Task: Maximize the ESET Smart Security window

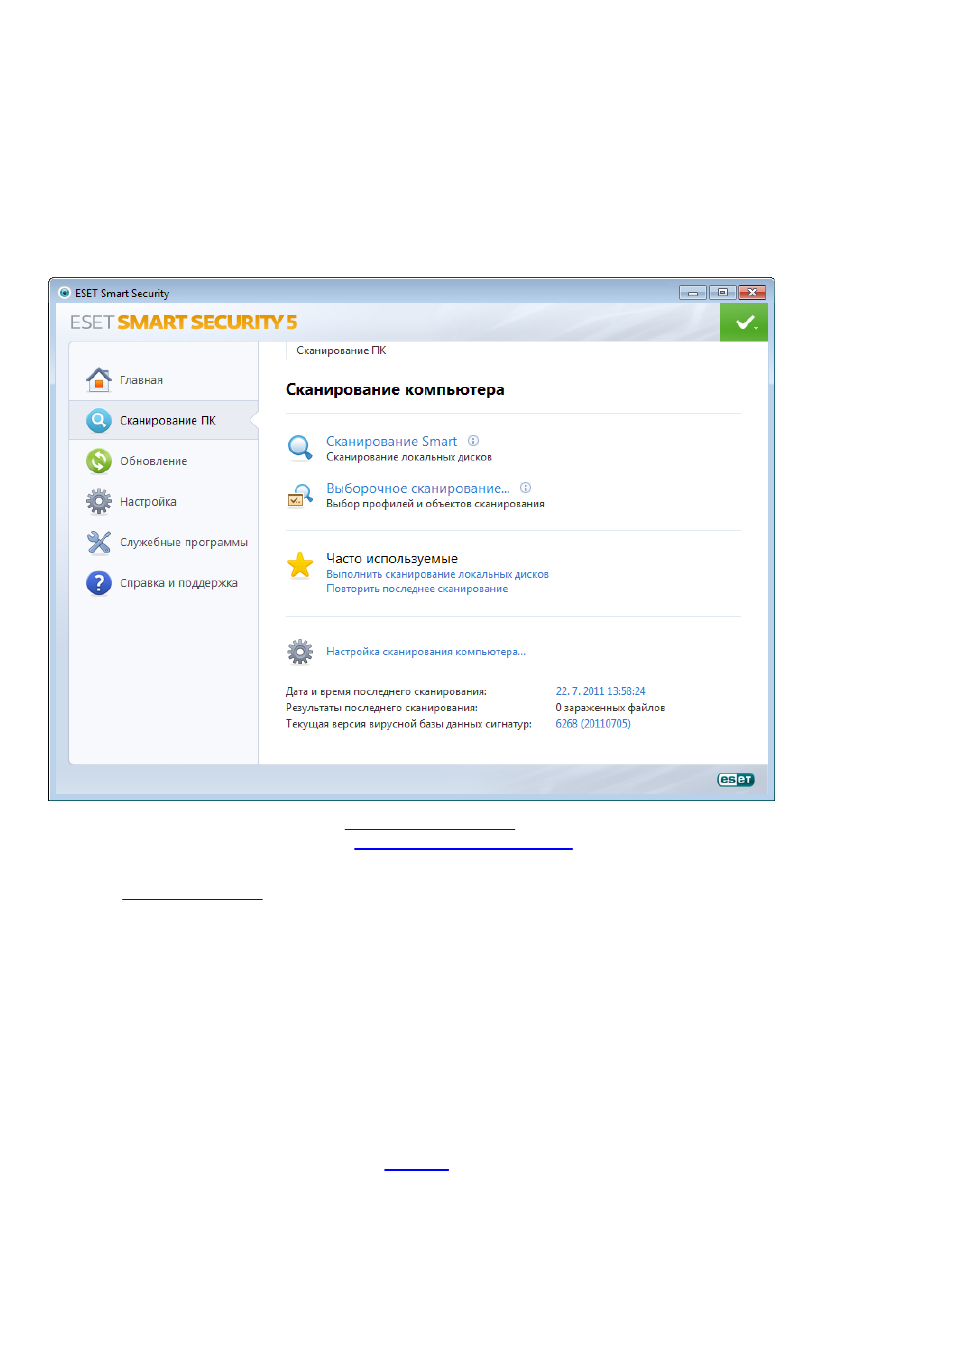Action: click(722, 293)
